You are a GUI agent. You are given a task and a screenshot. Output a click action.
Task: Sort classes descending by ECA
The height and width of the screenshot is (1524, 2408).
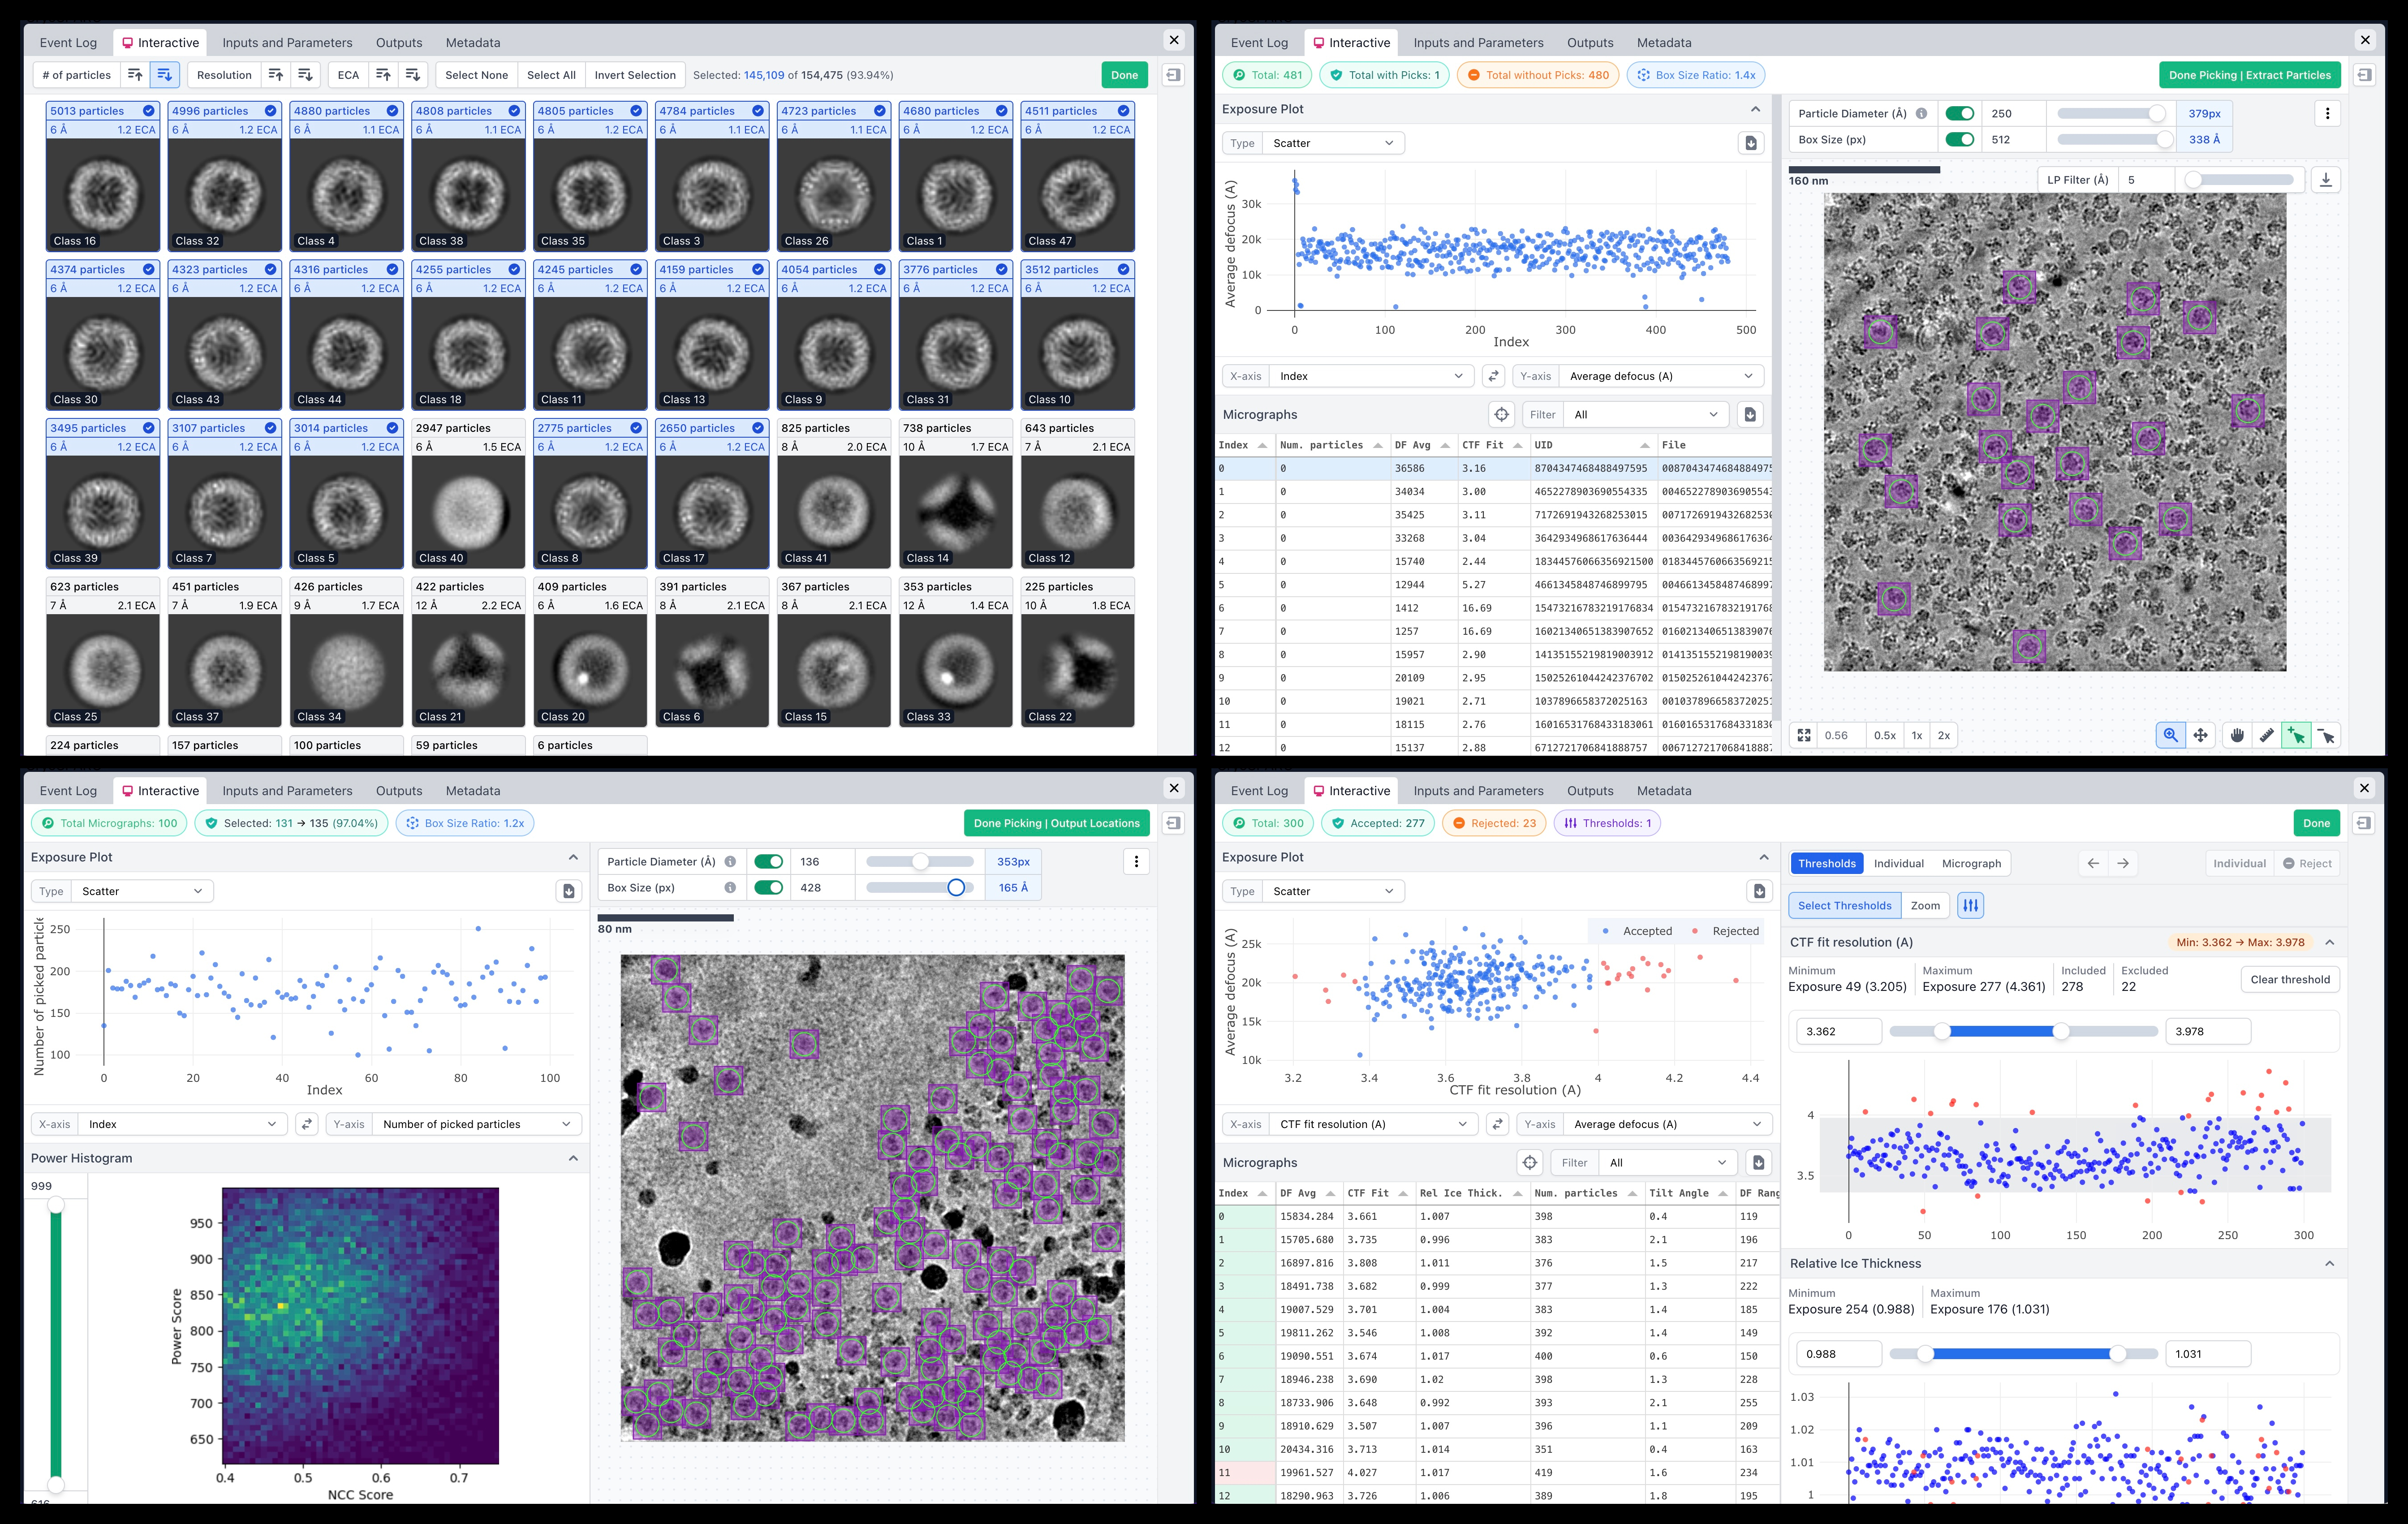[x=412, y=75]
